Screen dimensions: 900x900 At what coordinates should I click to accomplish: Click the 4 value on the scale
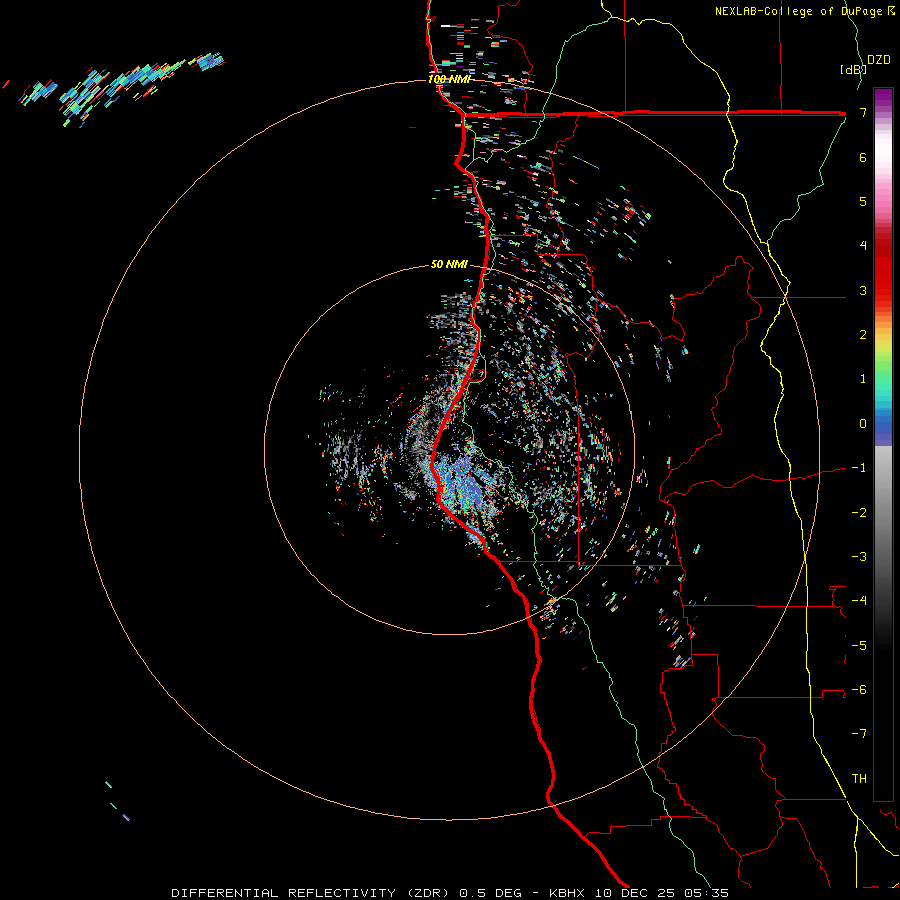click(x=863, y=246)
